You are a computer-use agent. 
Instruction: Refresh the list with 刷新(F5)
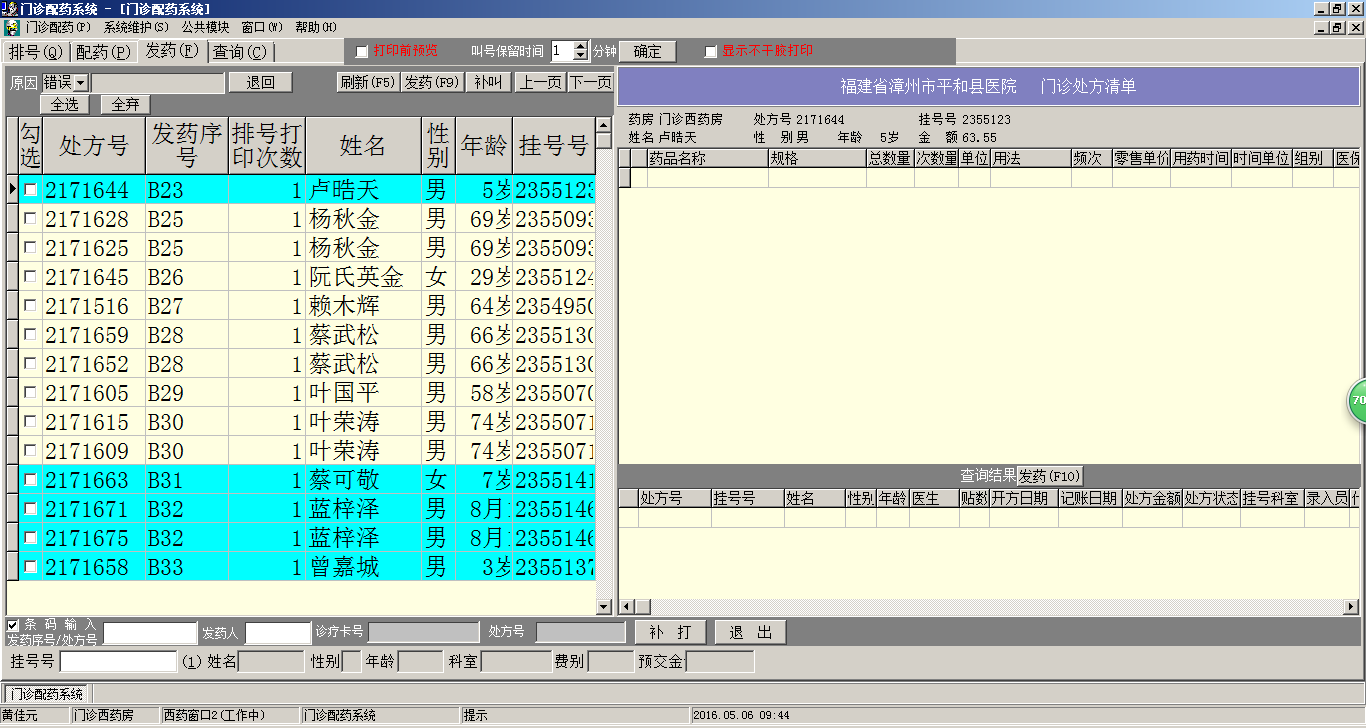[x=368, y=83]
